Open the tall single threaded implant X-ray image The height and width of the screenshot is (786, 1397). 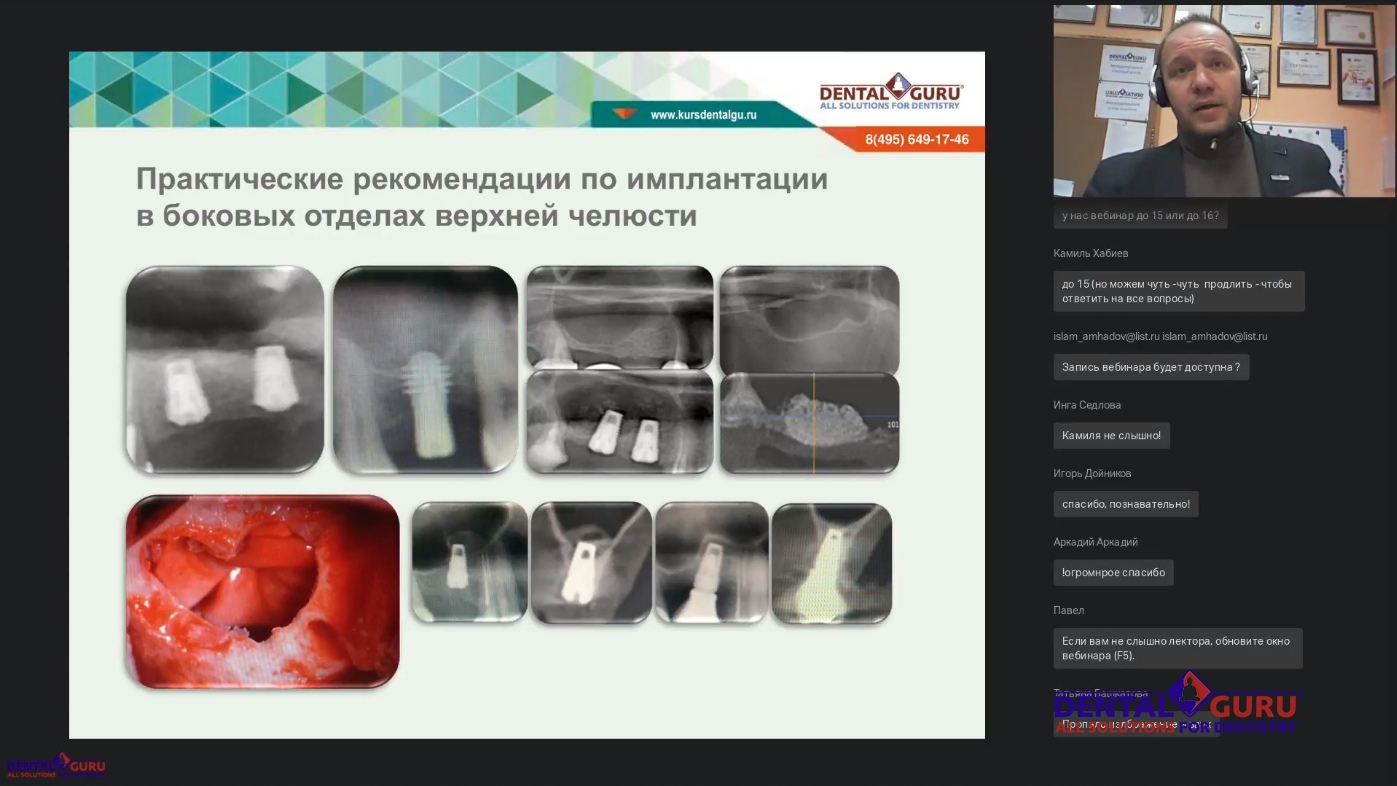tap(425, 369)
